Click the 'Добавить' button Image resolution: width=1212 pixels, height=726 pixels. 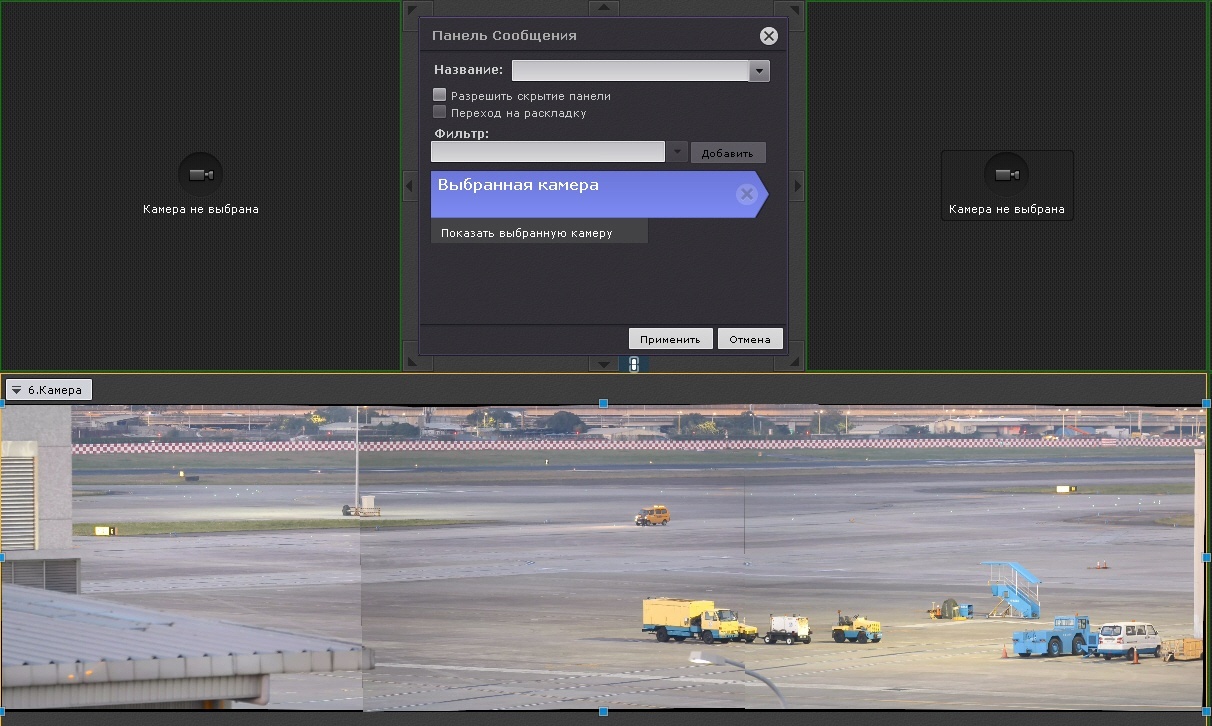(728, 153)
